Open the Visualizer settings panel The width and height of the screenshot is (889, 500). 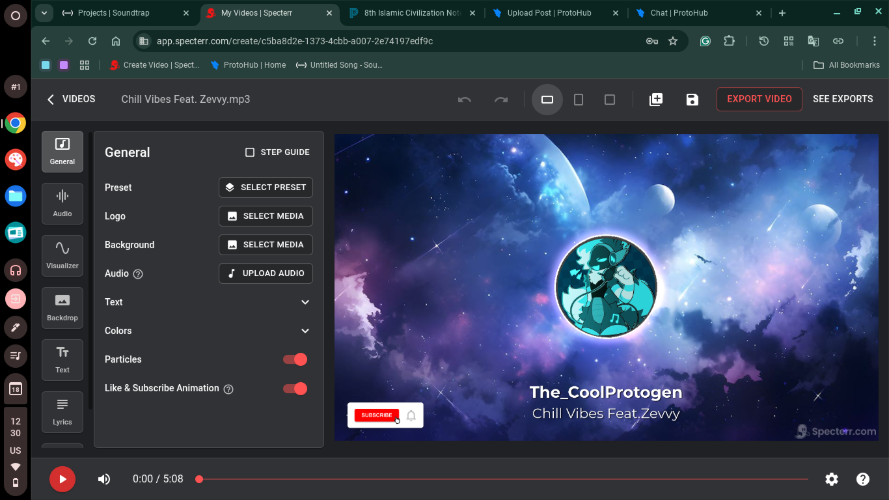click(62, 254)
